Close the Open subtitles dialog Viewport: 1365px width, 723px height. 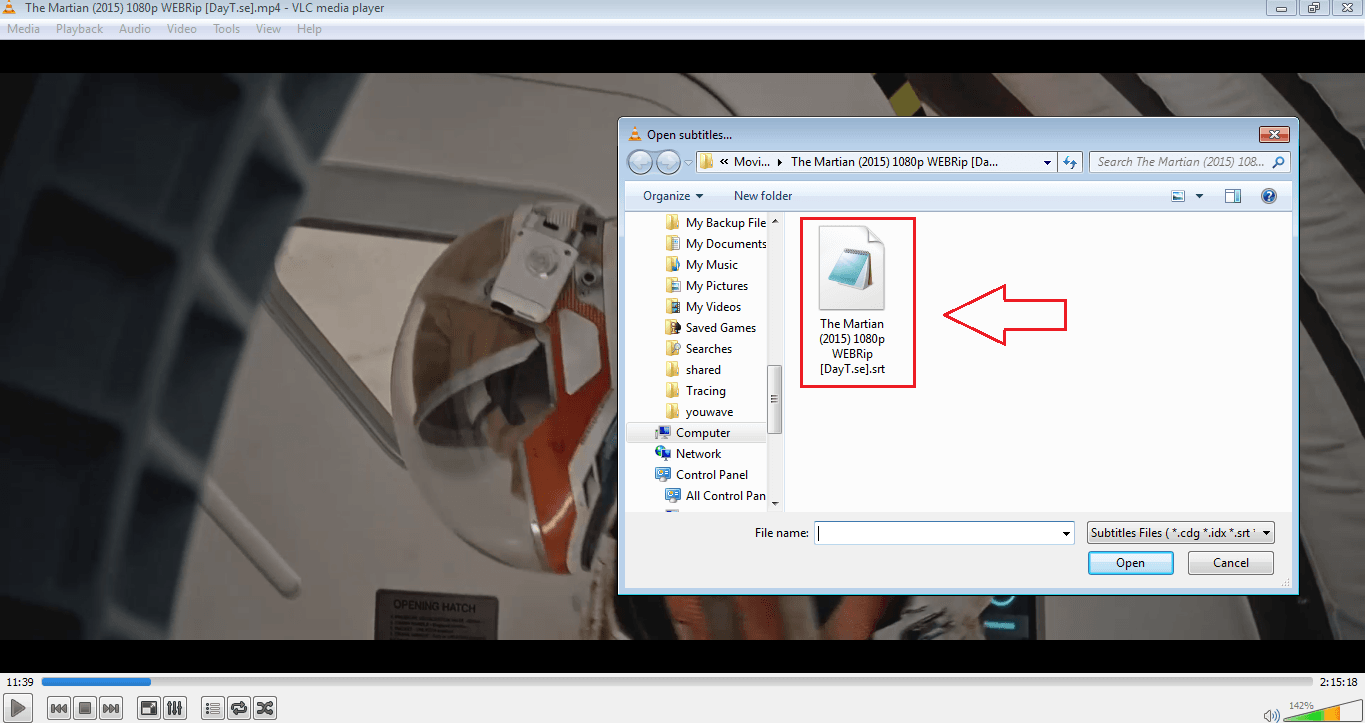1273,134
